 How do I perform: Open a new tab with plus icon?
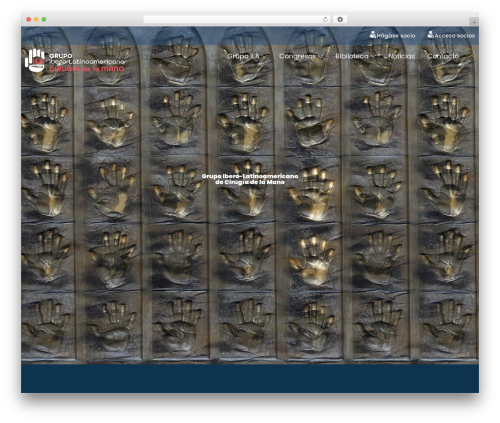tap(474, 22)
